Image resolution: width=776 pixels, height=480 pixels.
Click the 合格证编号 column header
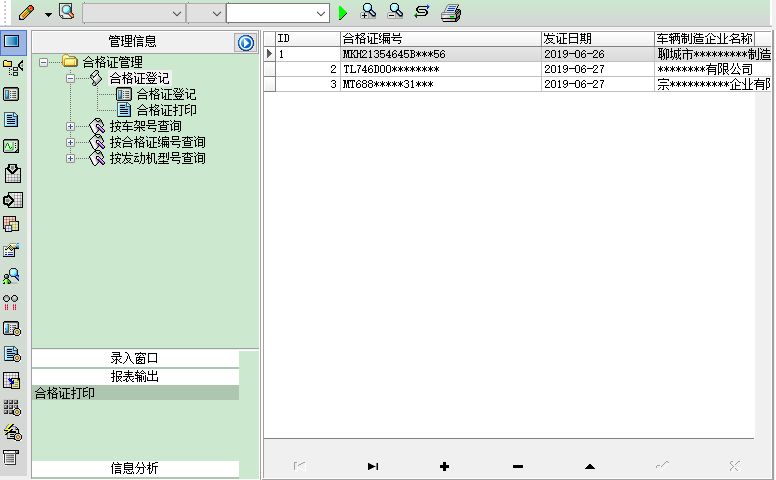pyautogui.click(x=440, y=39)
